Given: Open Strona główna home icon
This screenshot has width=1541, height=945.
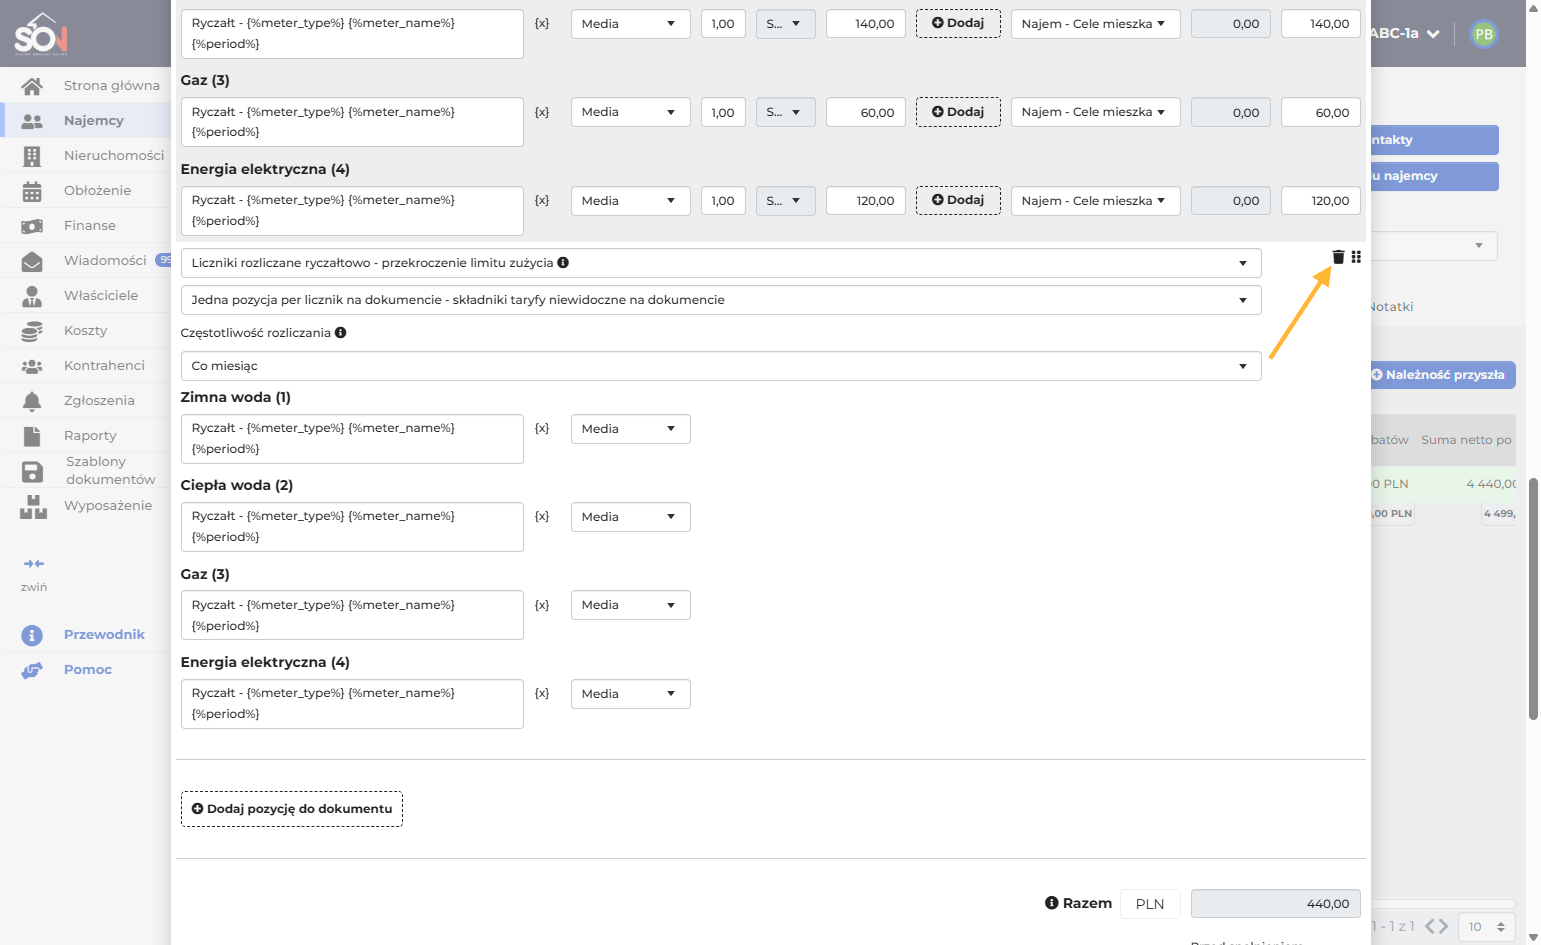Looking at the screenshot, I should tap(32, 86).
